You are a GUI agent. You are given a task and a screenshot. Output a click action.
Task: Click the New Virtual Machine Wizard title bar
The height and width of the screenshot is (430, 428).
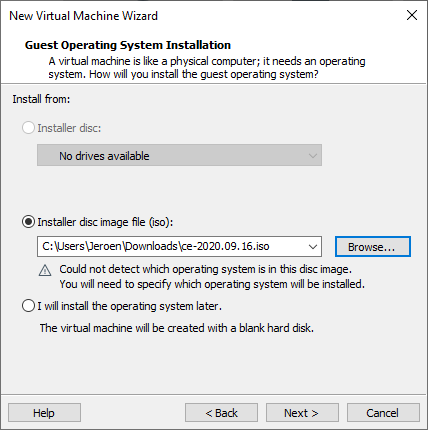200,16
